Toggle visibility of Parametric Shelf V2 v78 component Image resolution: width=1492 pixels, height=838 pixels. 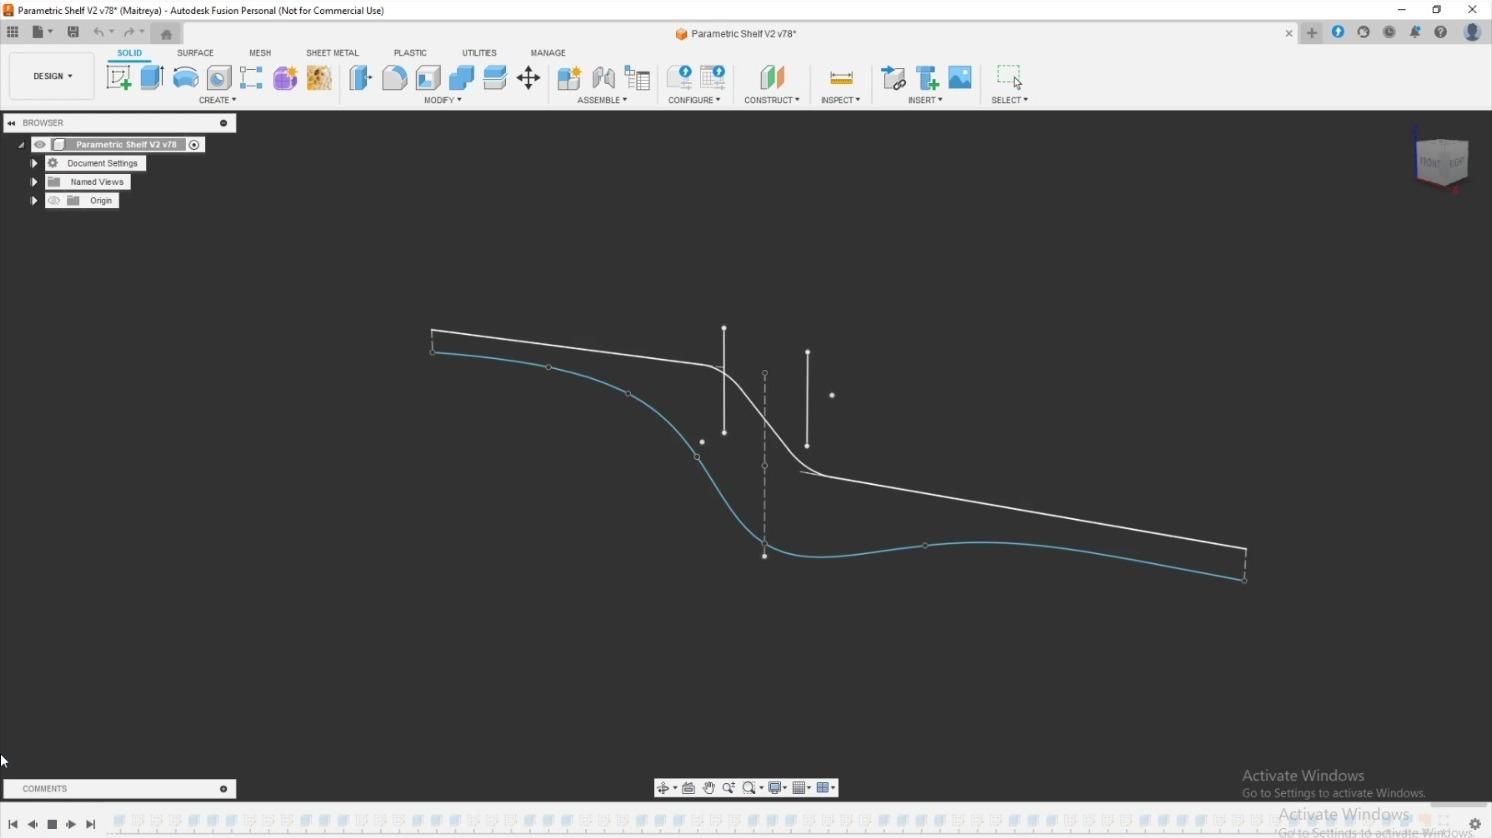[40, 145]
